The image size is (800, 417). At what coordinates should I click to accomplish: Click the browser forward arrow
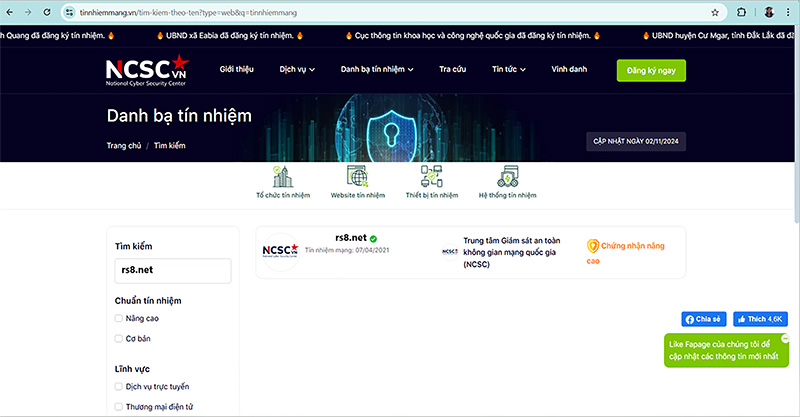(x=28, y=12)
